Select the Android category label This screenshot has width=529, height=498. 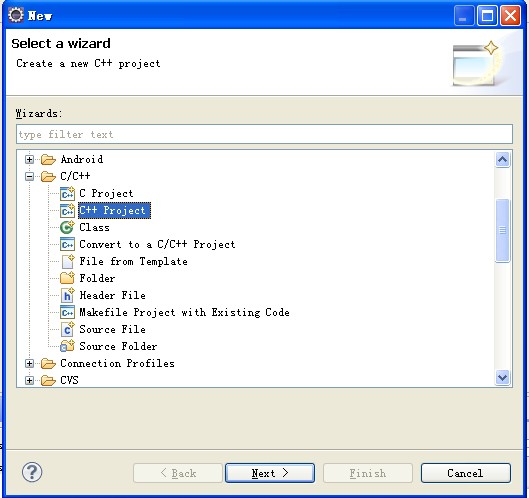pyautogui.click(x=82, y=160)
